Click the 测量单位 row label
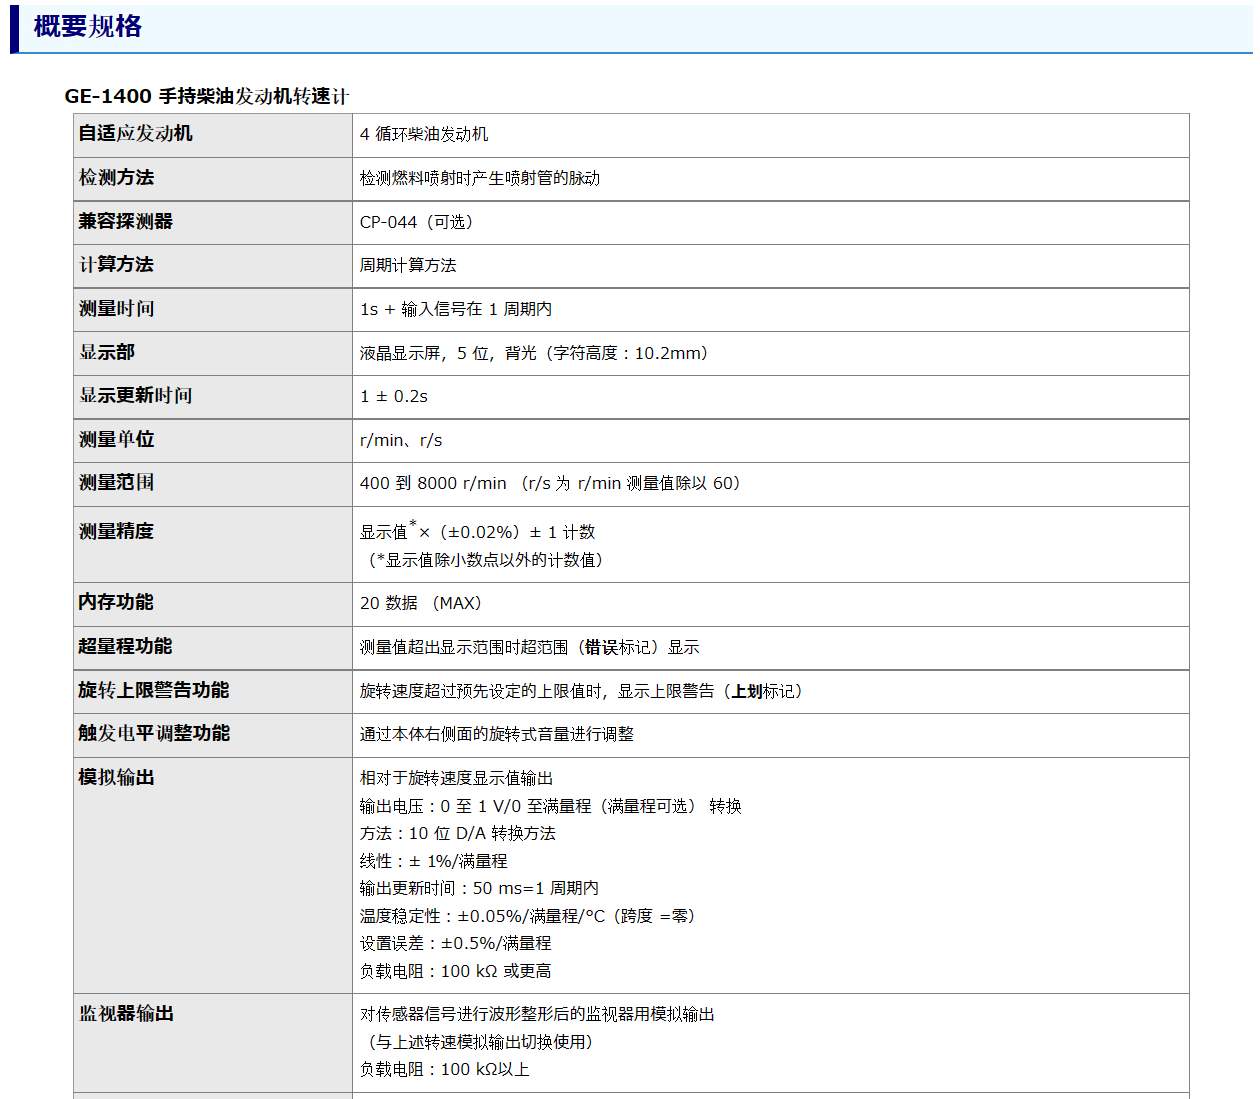 117,439
